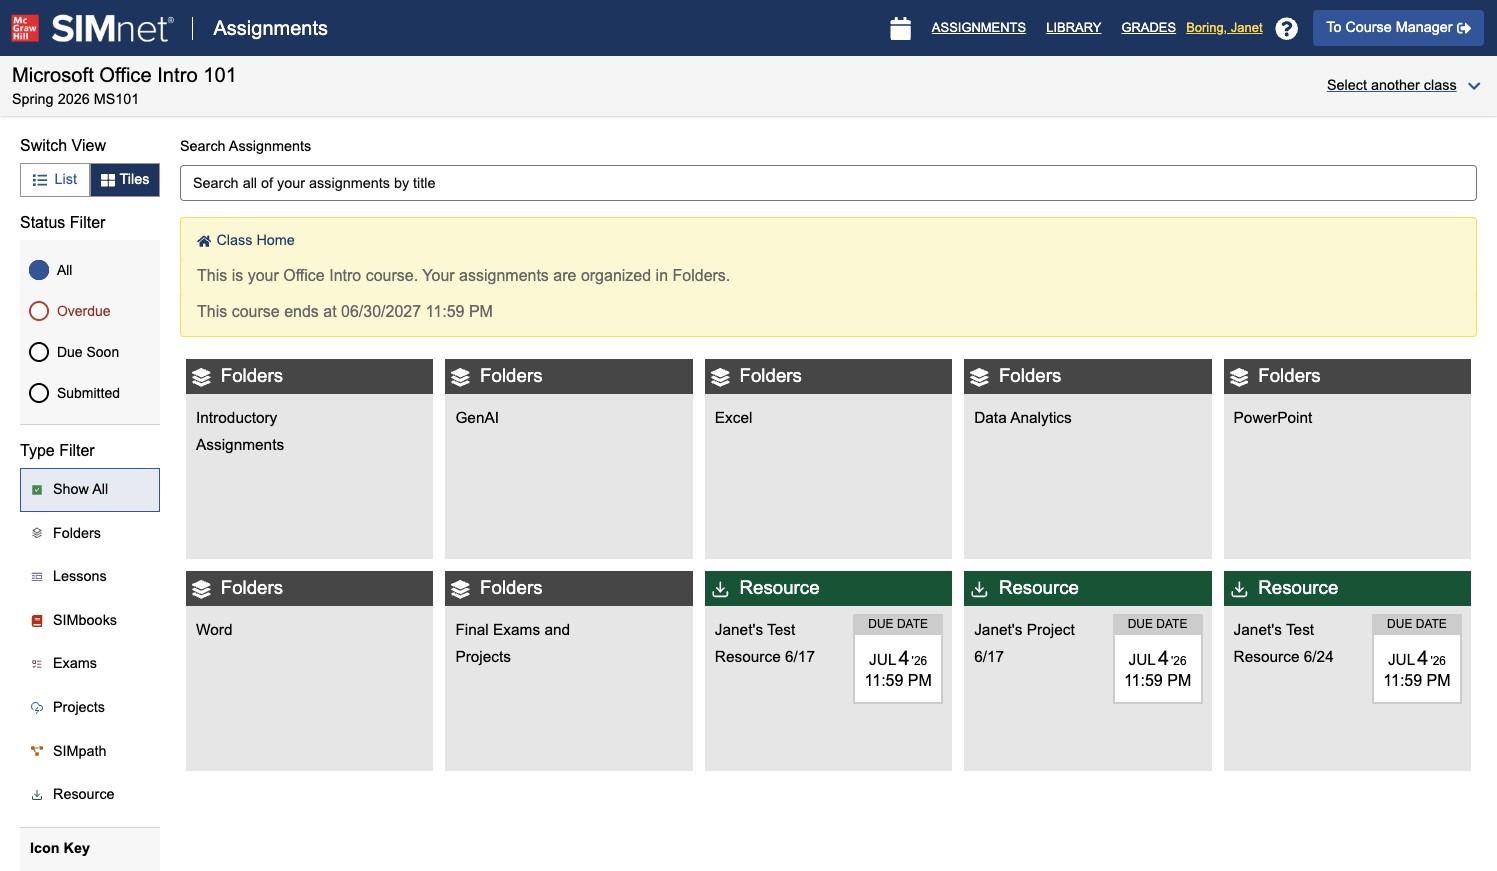Click folder stack icon on GenAI tile
This screenshot has width=1497, height=871.
click(460, 377)
